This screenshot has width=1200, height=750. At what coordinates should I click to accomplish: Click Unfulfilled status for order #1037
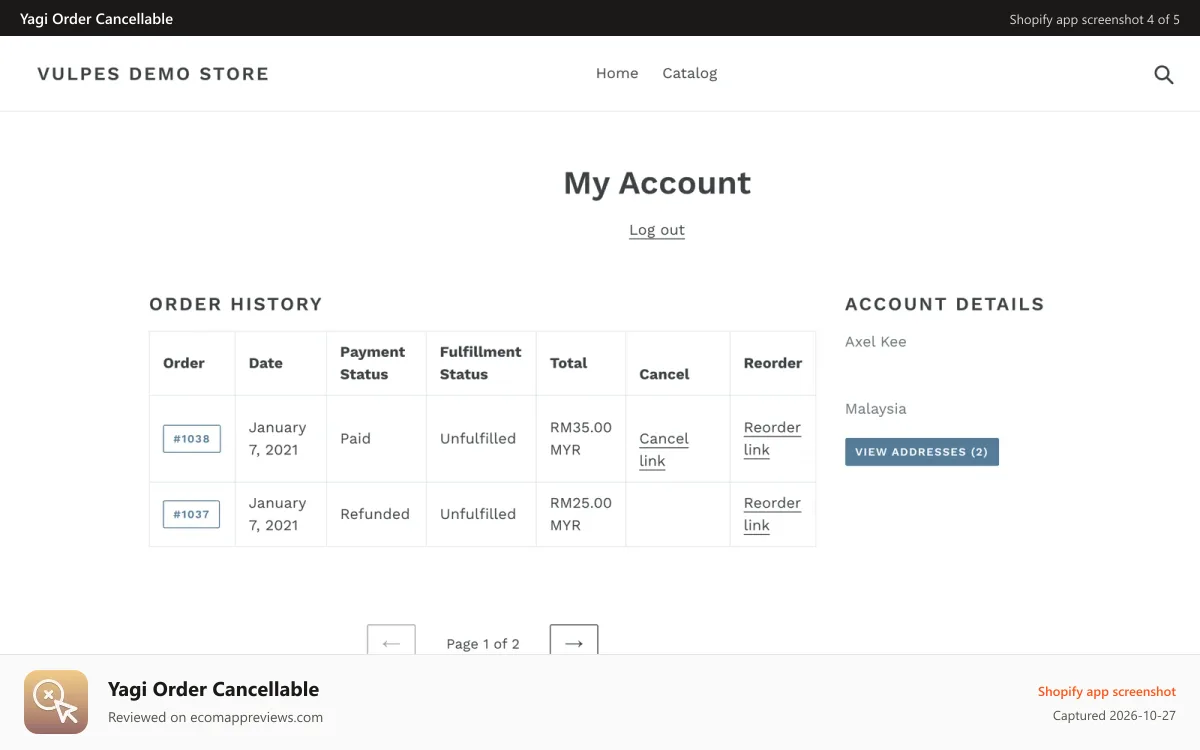[x=478, y=514]
